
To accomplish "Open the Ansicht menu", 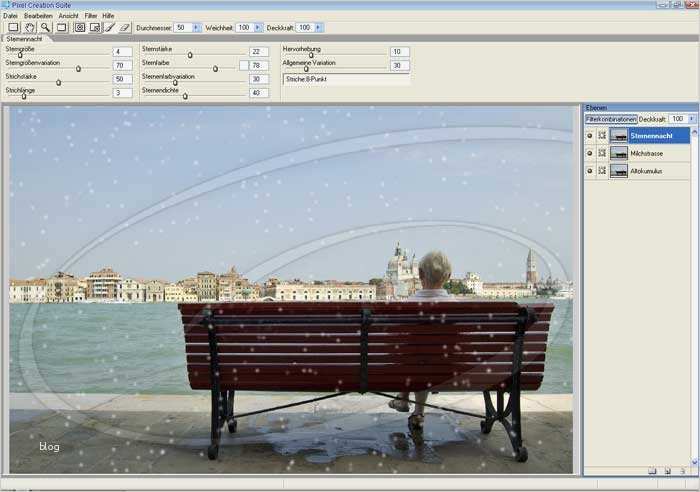I will [68, 16].
